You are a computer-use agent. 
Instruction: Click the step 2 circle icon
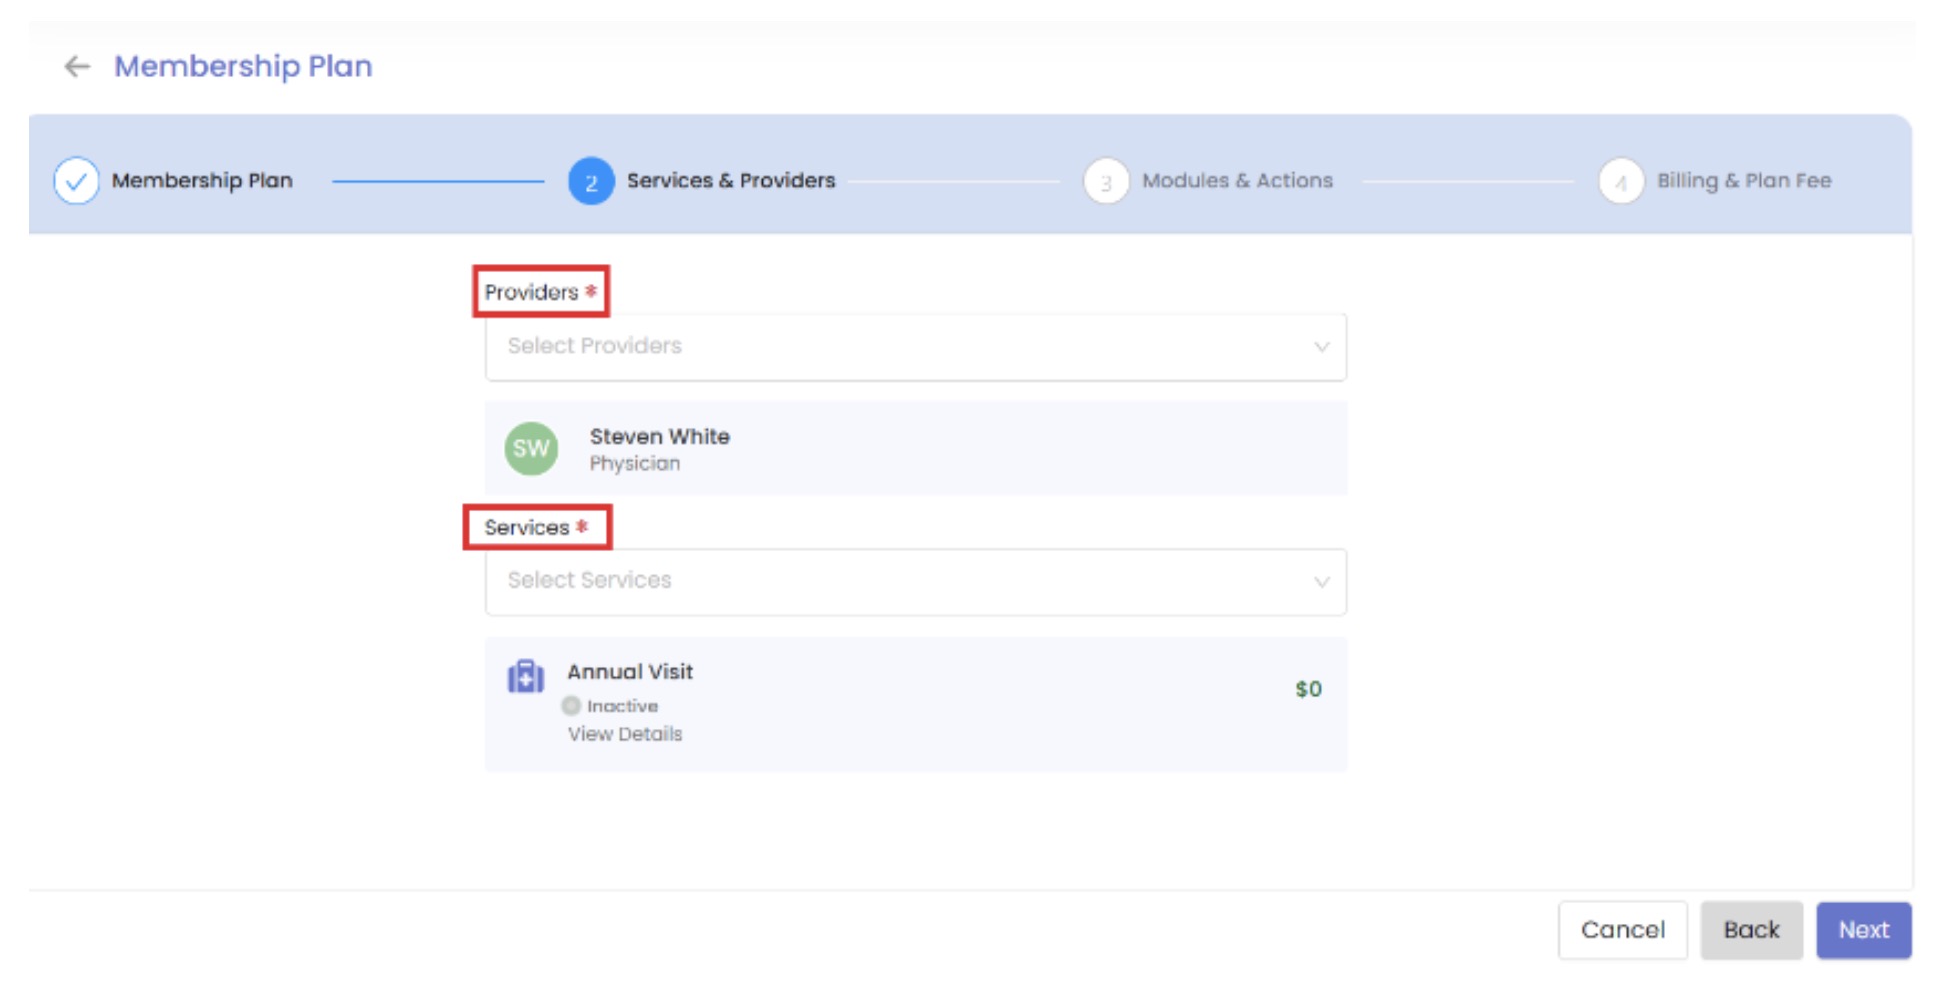pos(591,182)
